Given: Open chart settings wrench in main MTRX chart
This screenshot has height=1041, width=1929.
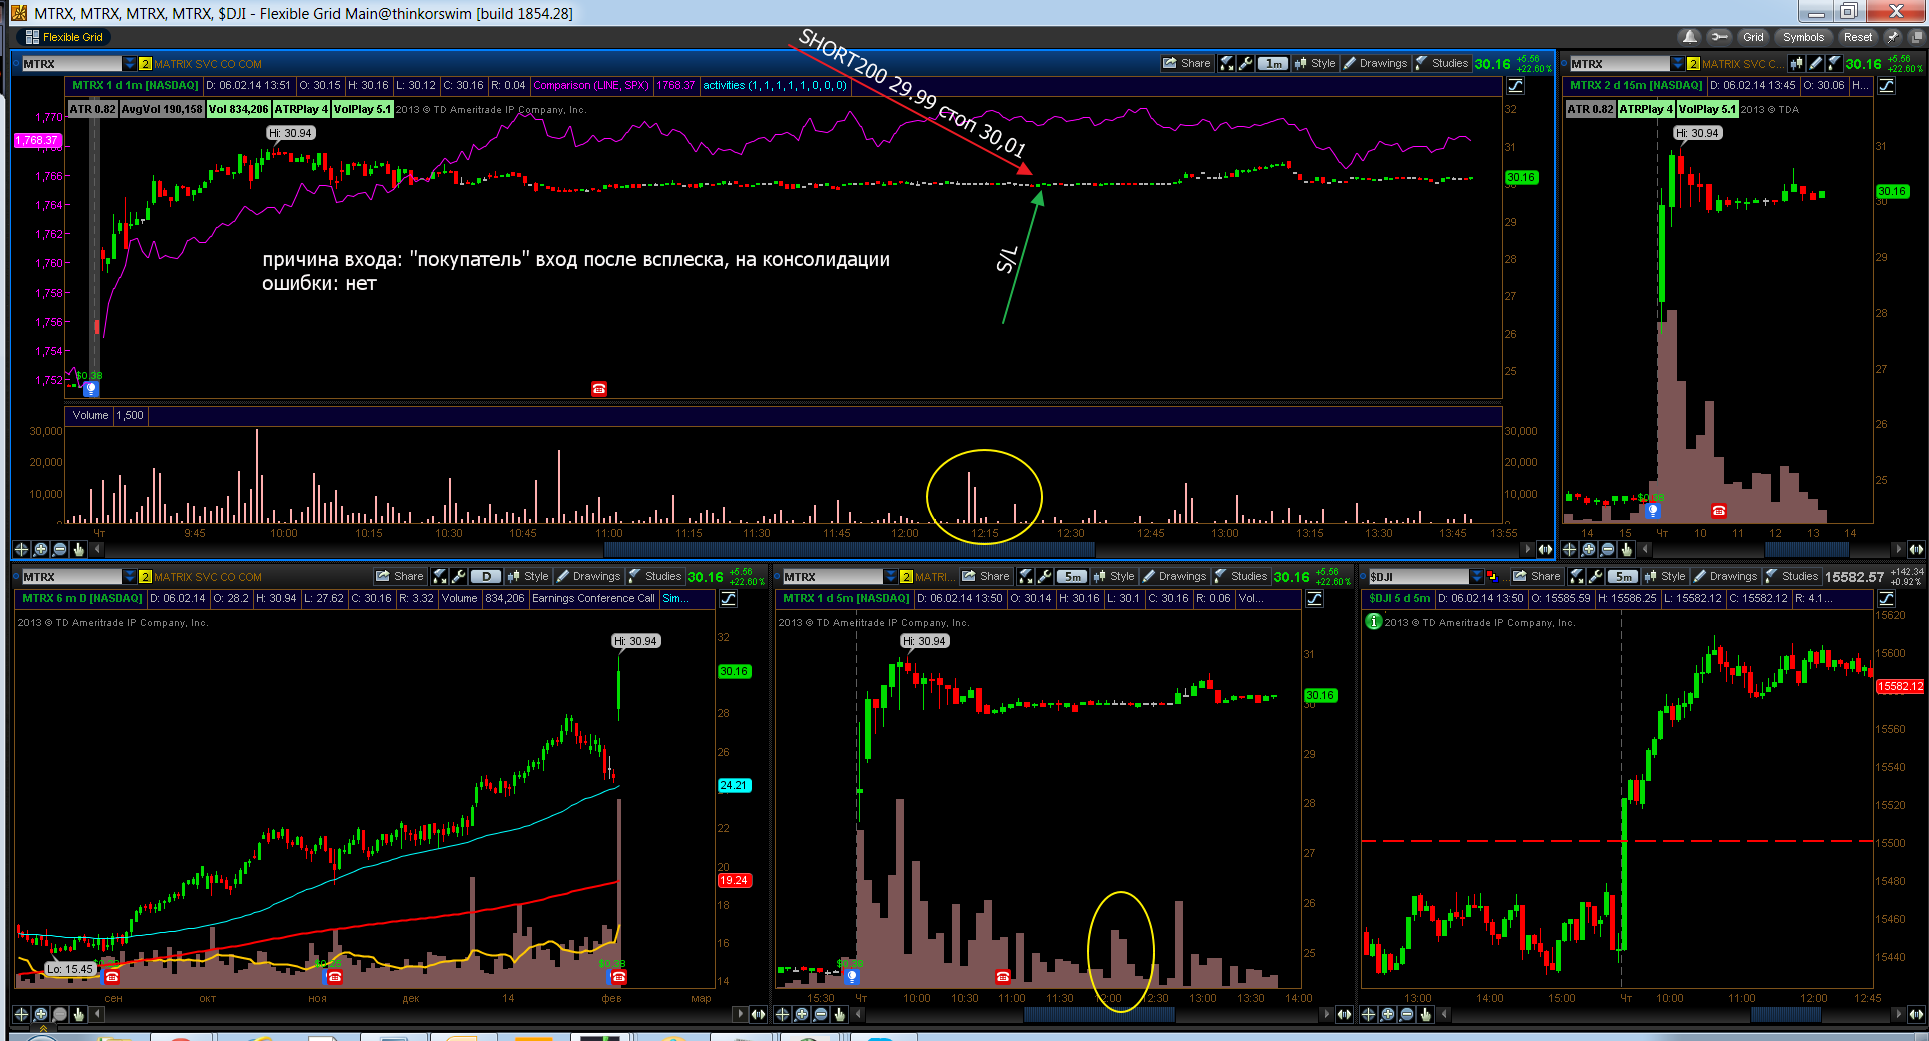Looking at the screenshot, I should point(1245,63).
